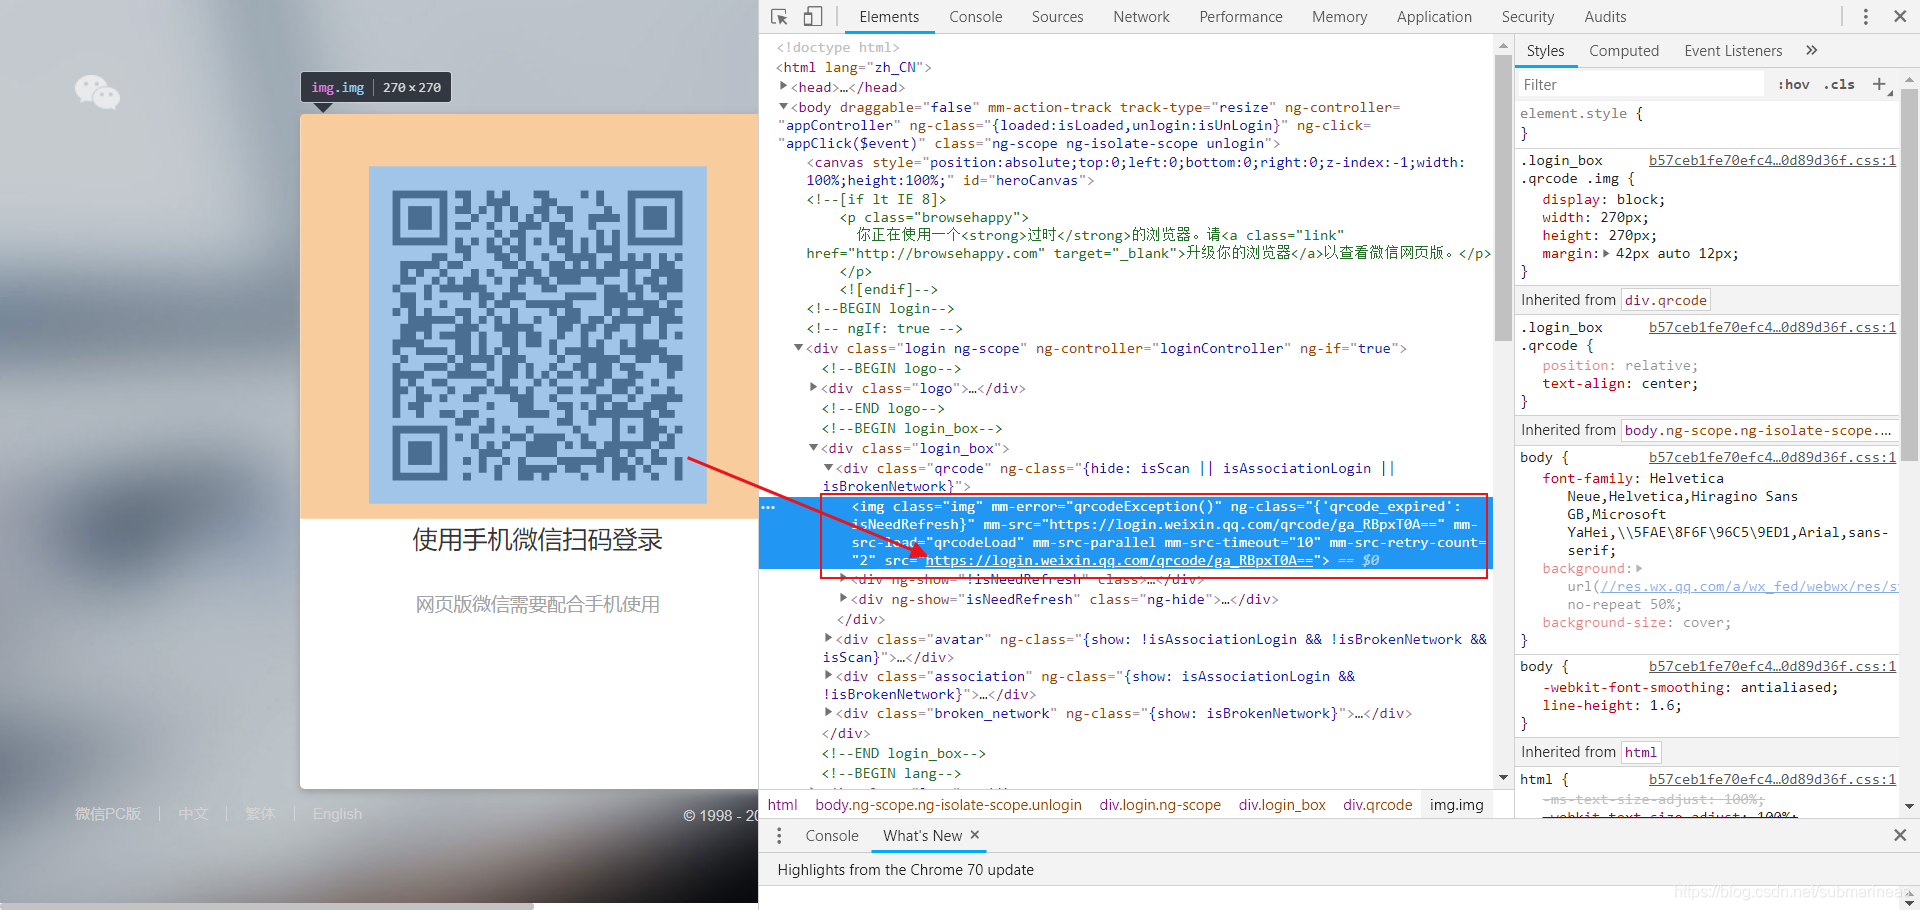Viewport: 1920px width, 910px height.
Task: Expand the div class logo node
Action: point(813,388)
